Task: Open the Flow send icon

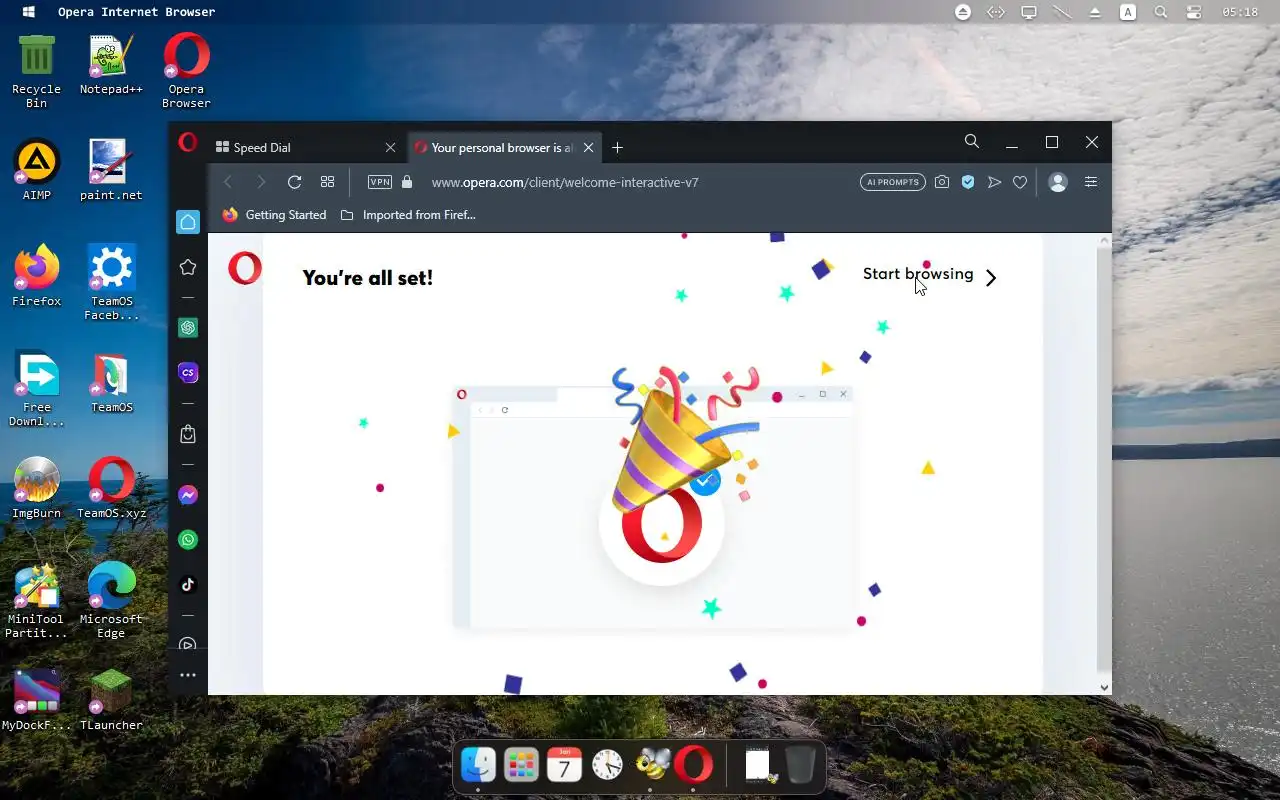Action: (994, 182)
